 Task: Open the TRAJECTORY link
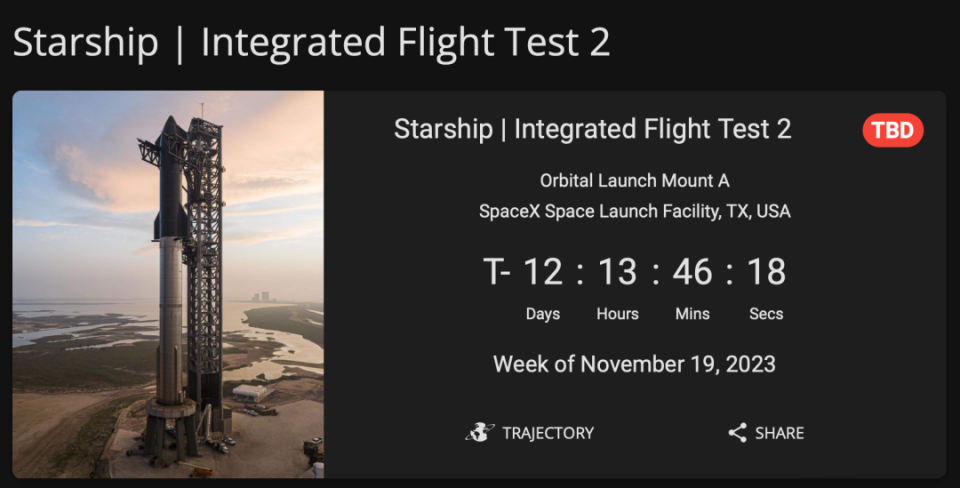pyautogui.click(x=547, y=433)
